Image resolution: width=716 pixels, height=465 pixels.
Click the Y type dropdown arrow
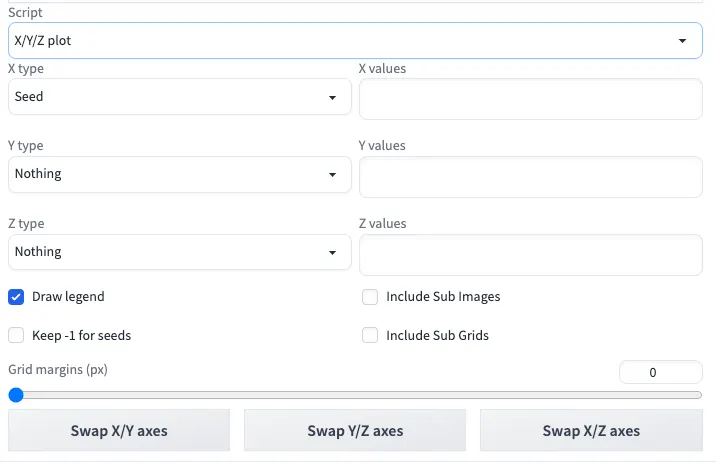[332, 175]
